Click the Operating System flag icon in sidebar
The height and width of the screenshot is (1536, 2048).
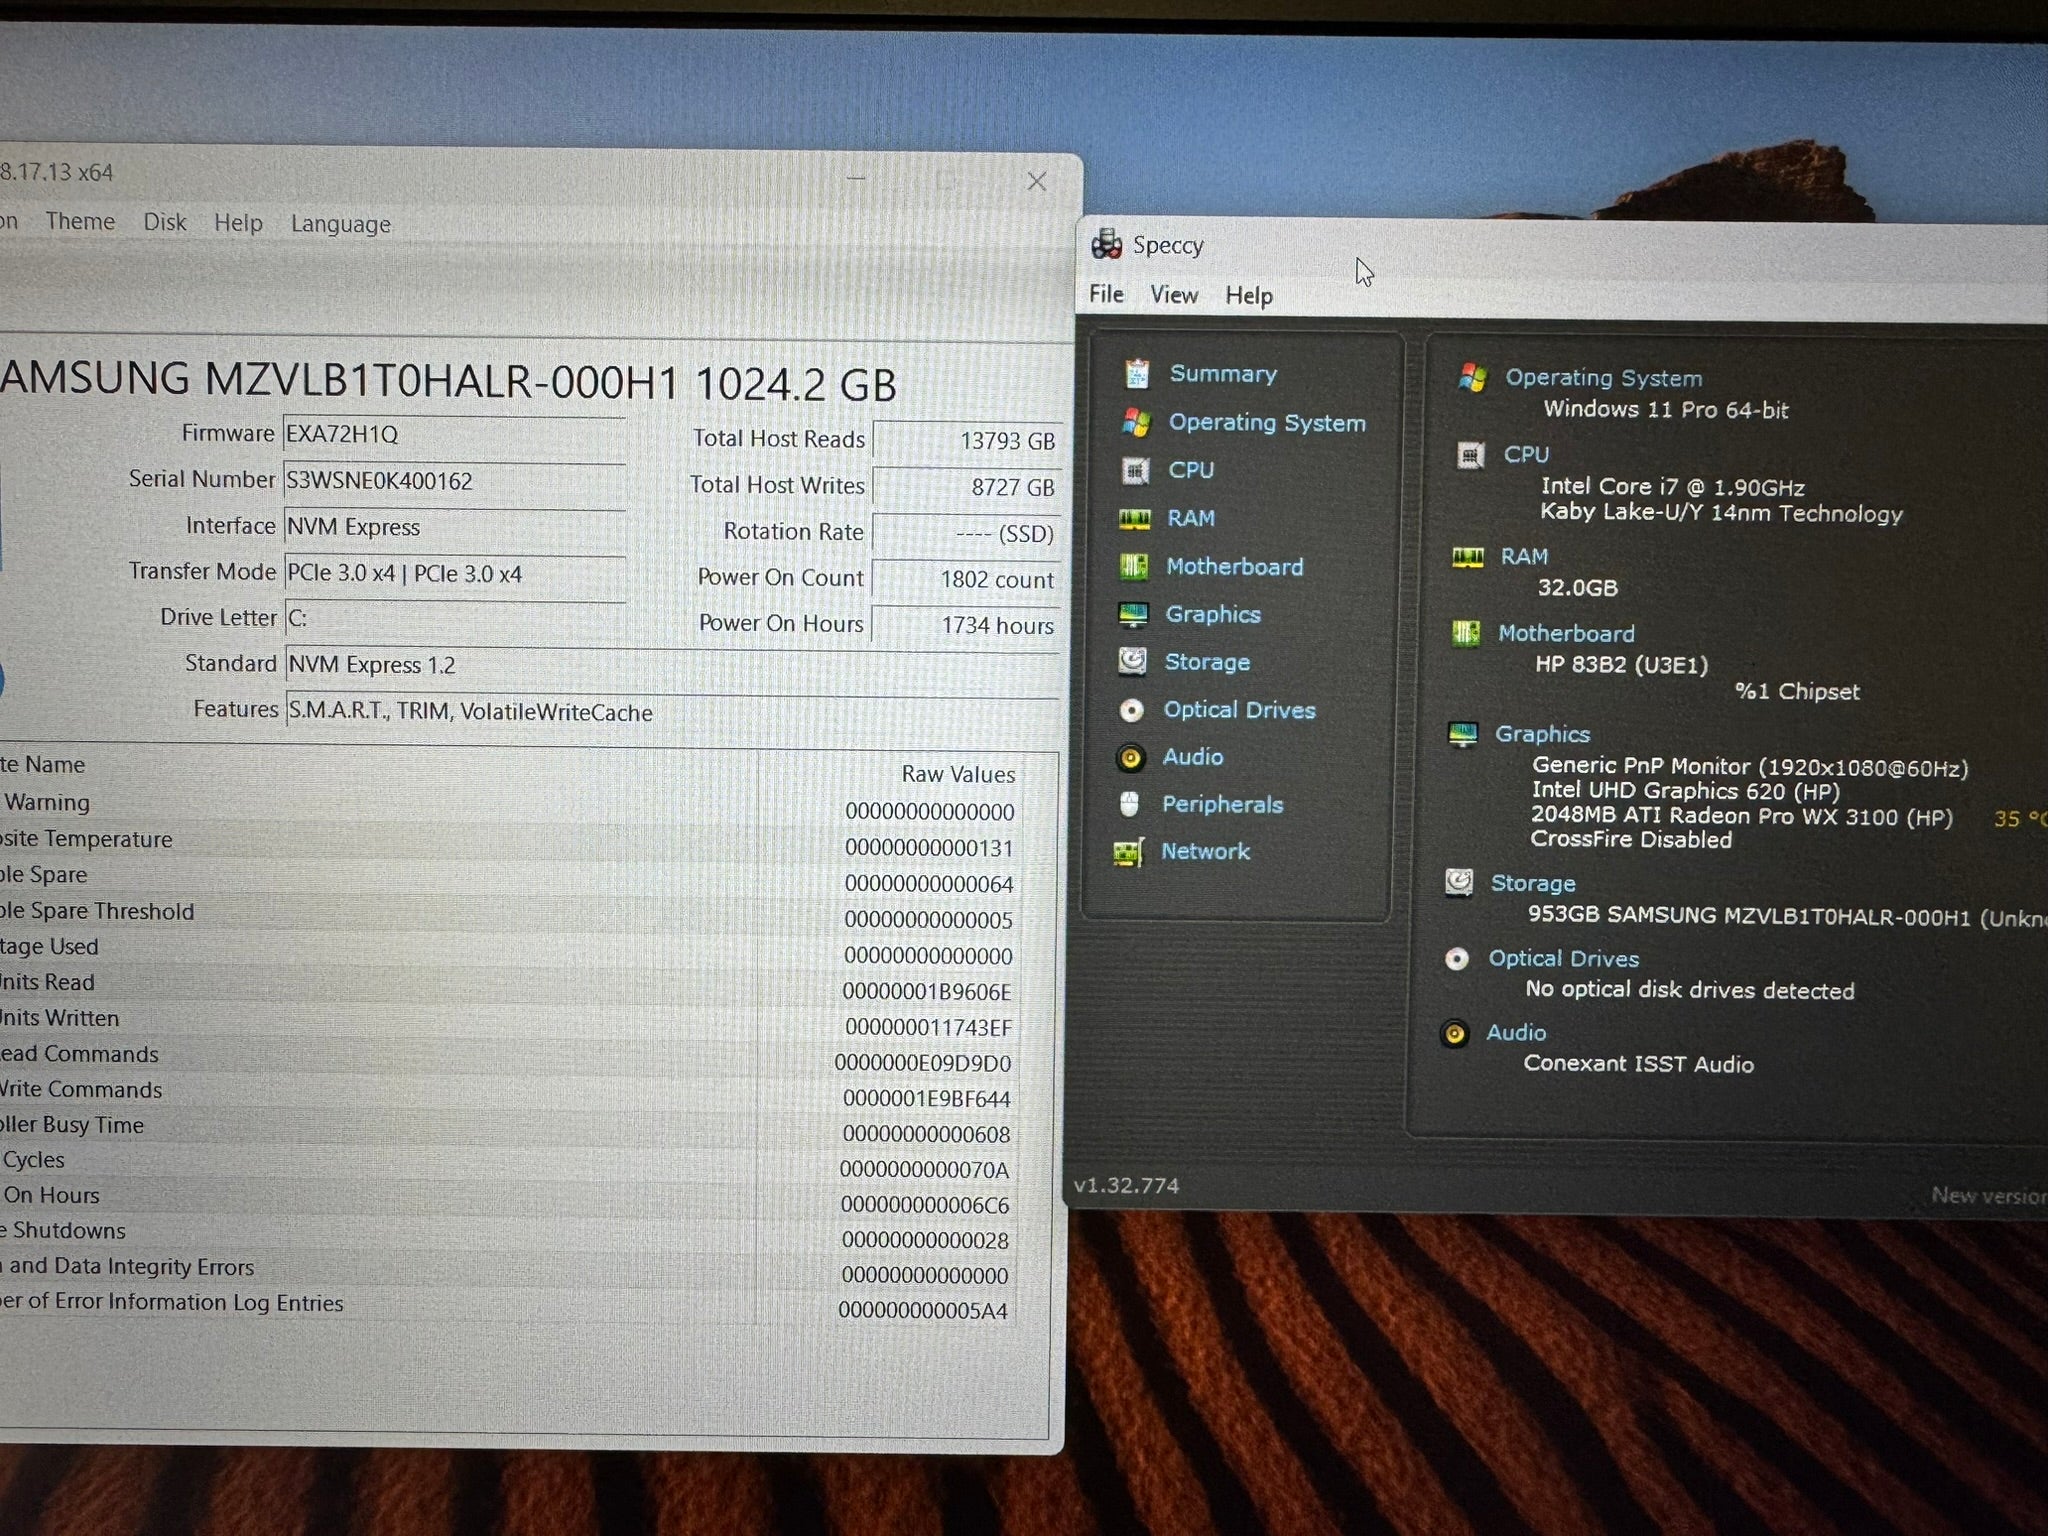(x=1136, y=422)
